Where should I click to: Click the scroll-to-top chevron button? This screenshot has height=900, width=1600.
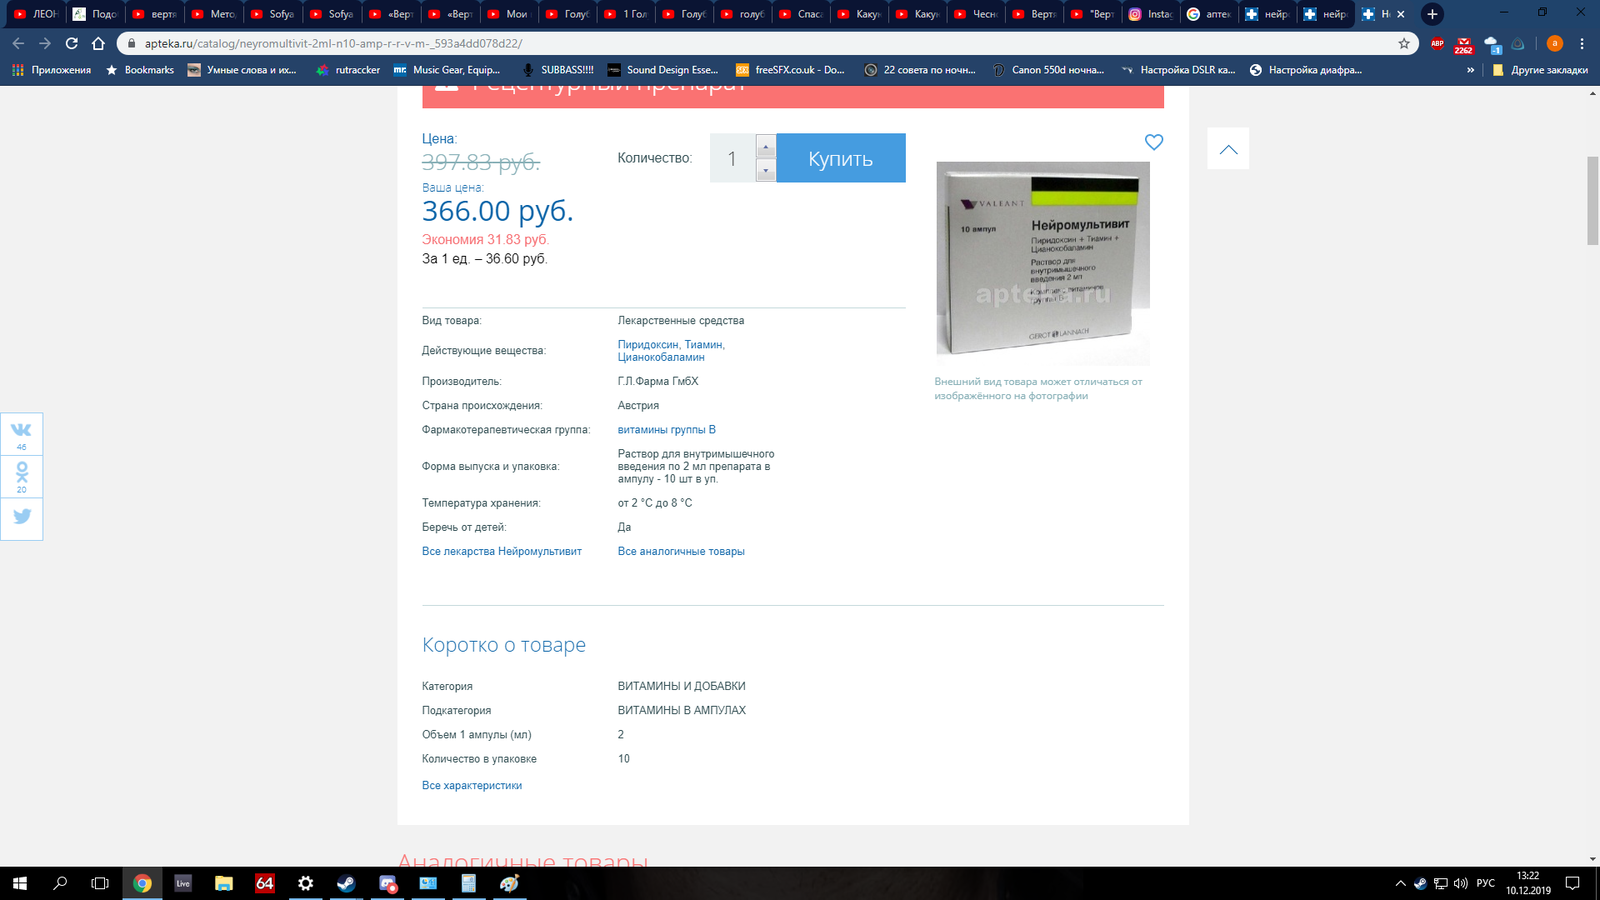[x=1228, y=149]
